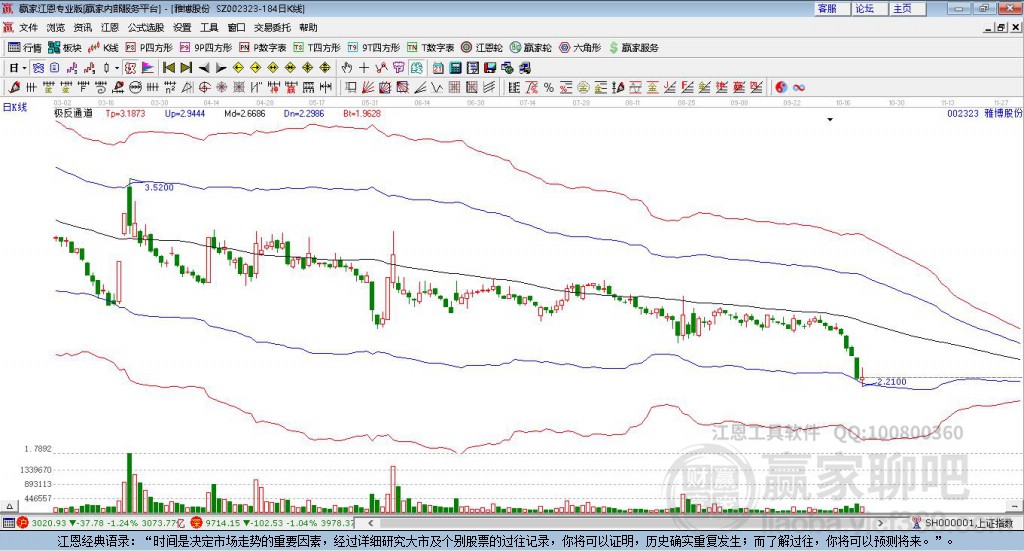This screenshot has width=1024, height=551.
Task: Open the 帮助 menu
Action: [x=308, y=27]
